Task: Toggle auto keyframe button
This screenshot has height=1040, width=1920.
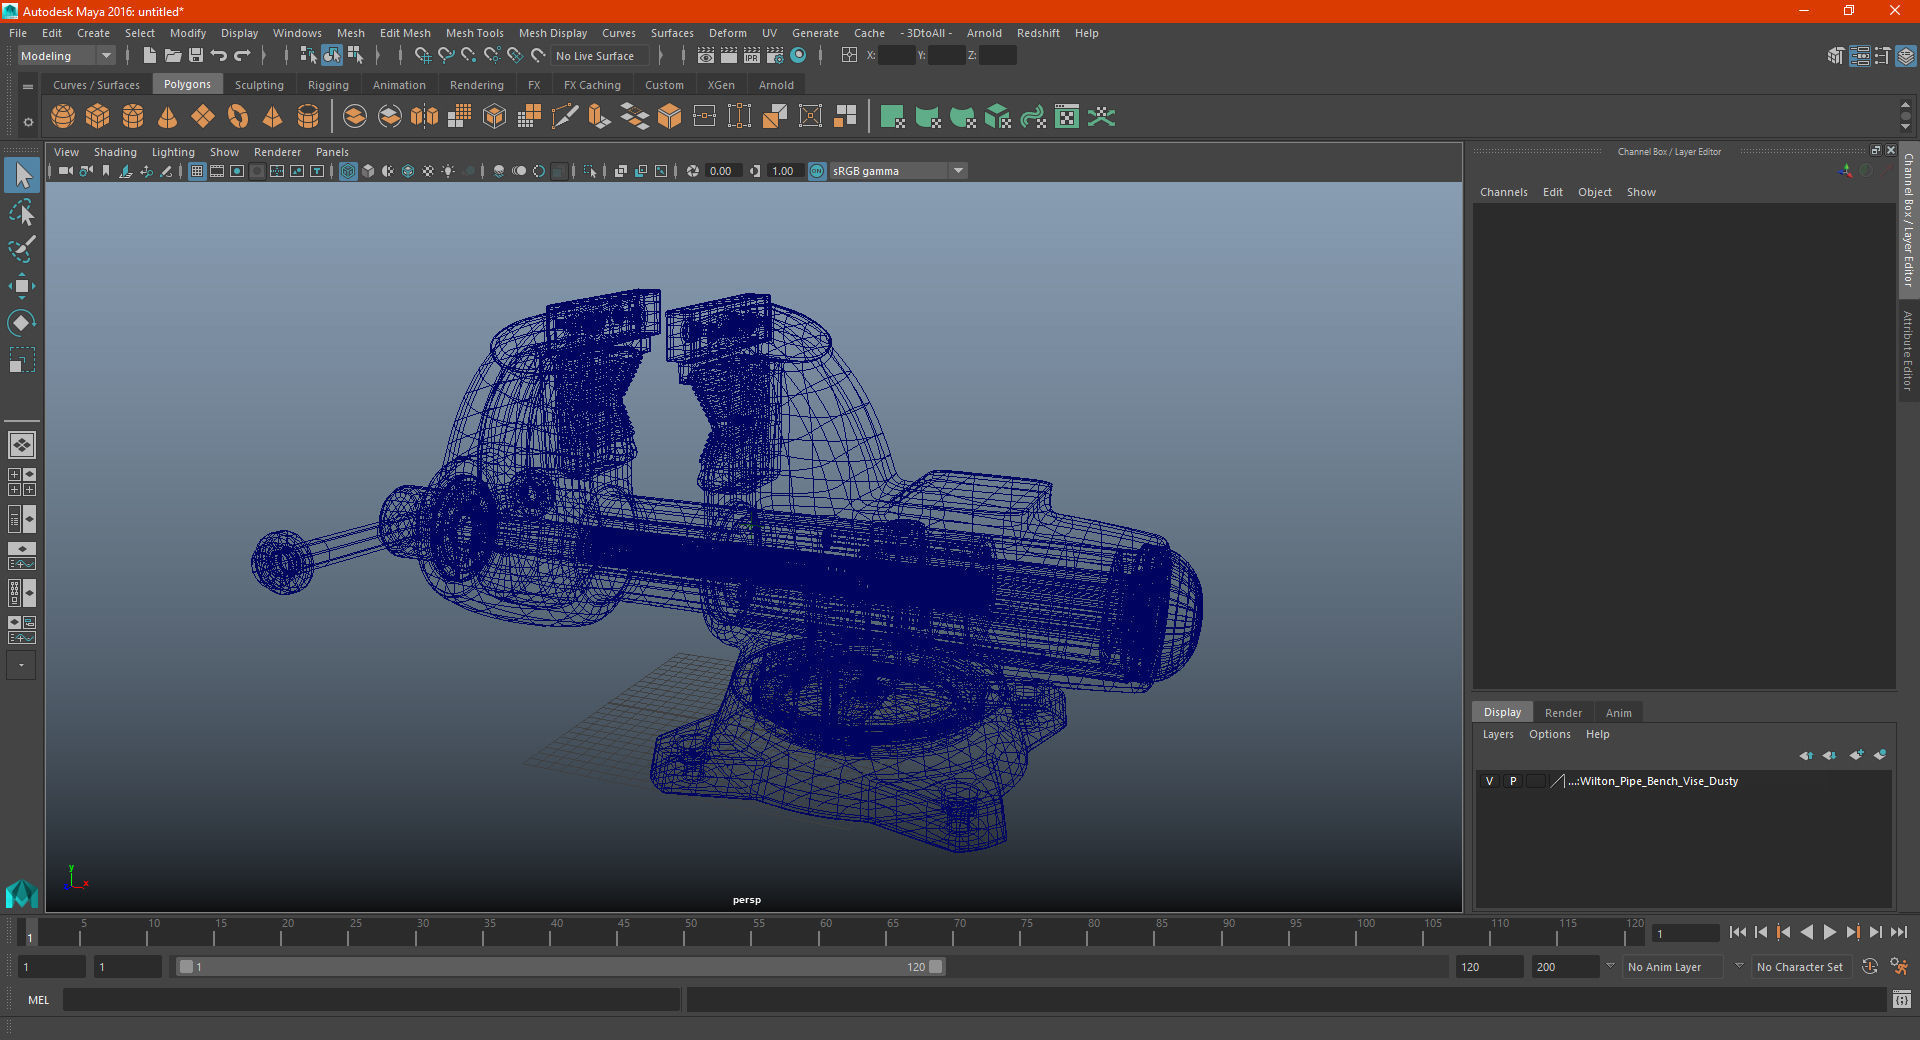Action: [x=1869, y=966]
